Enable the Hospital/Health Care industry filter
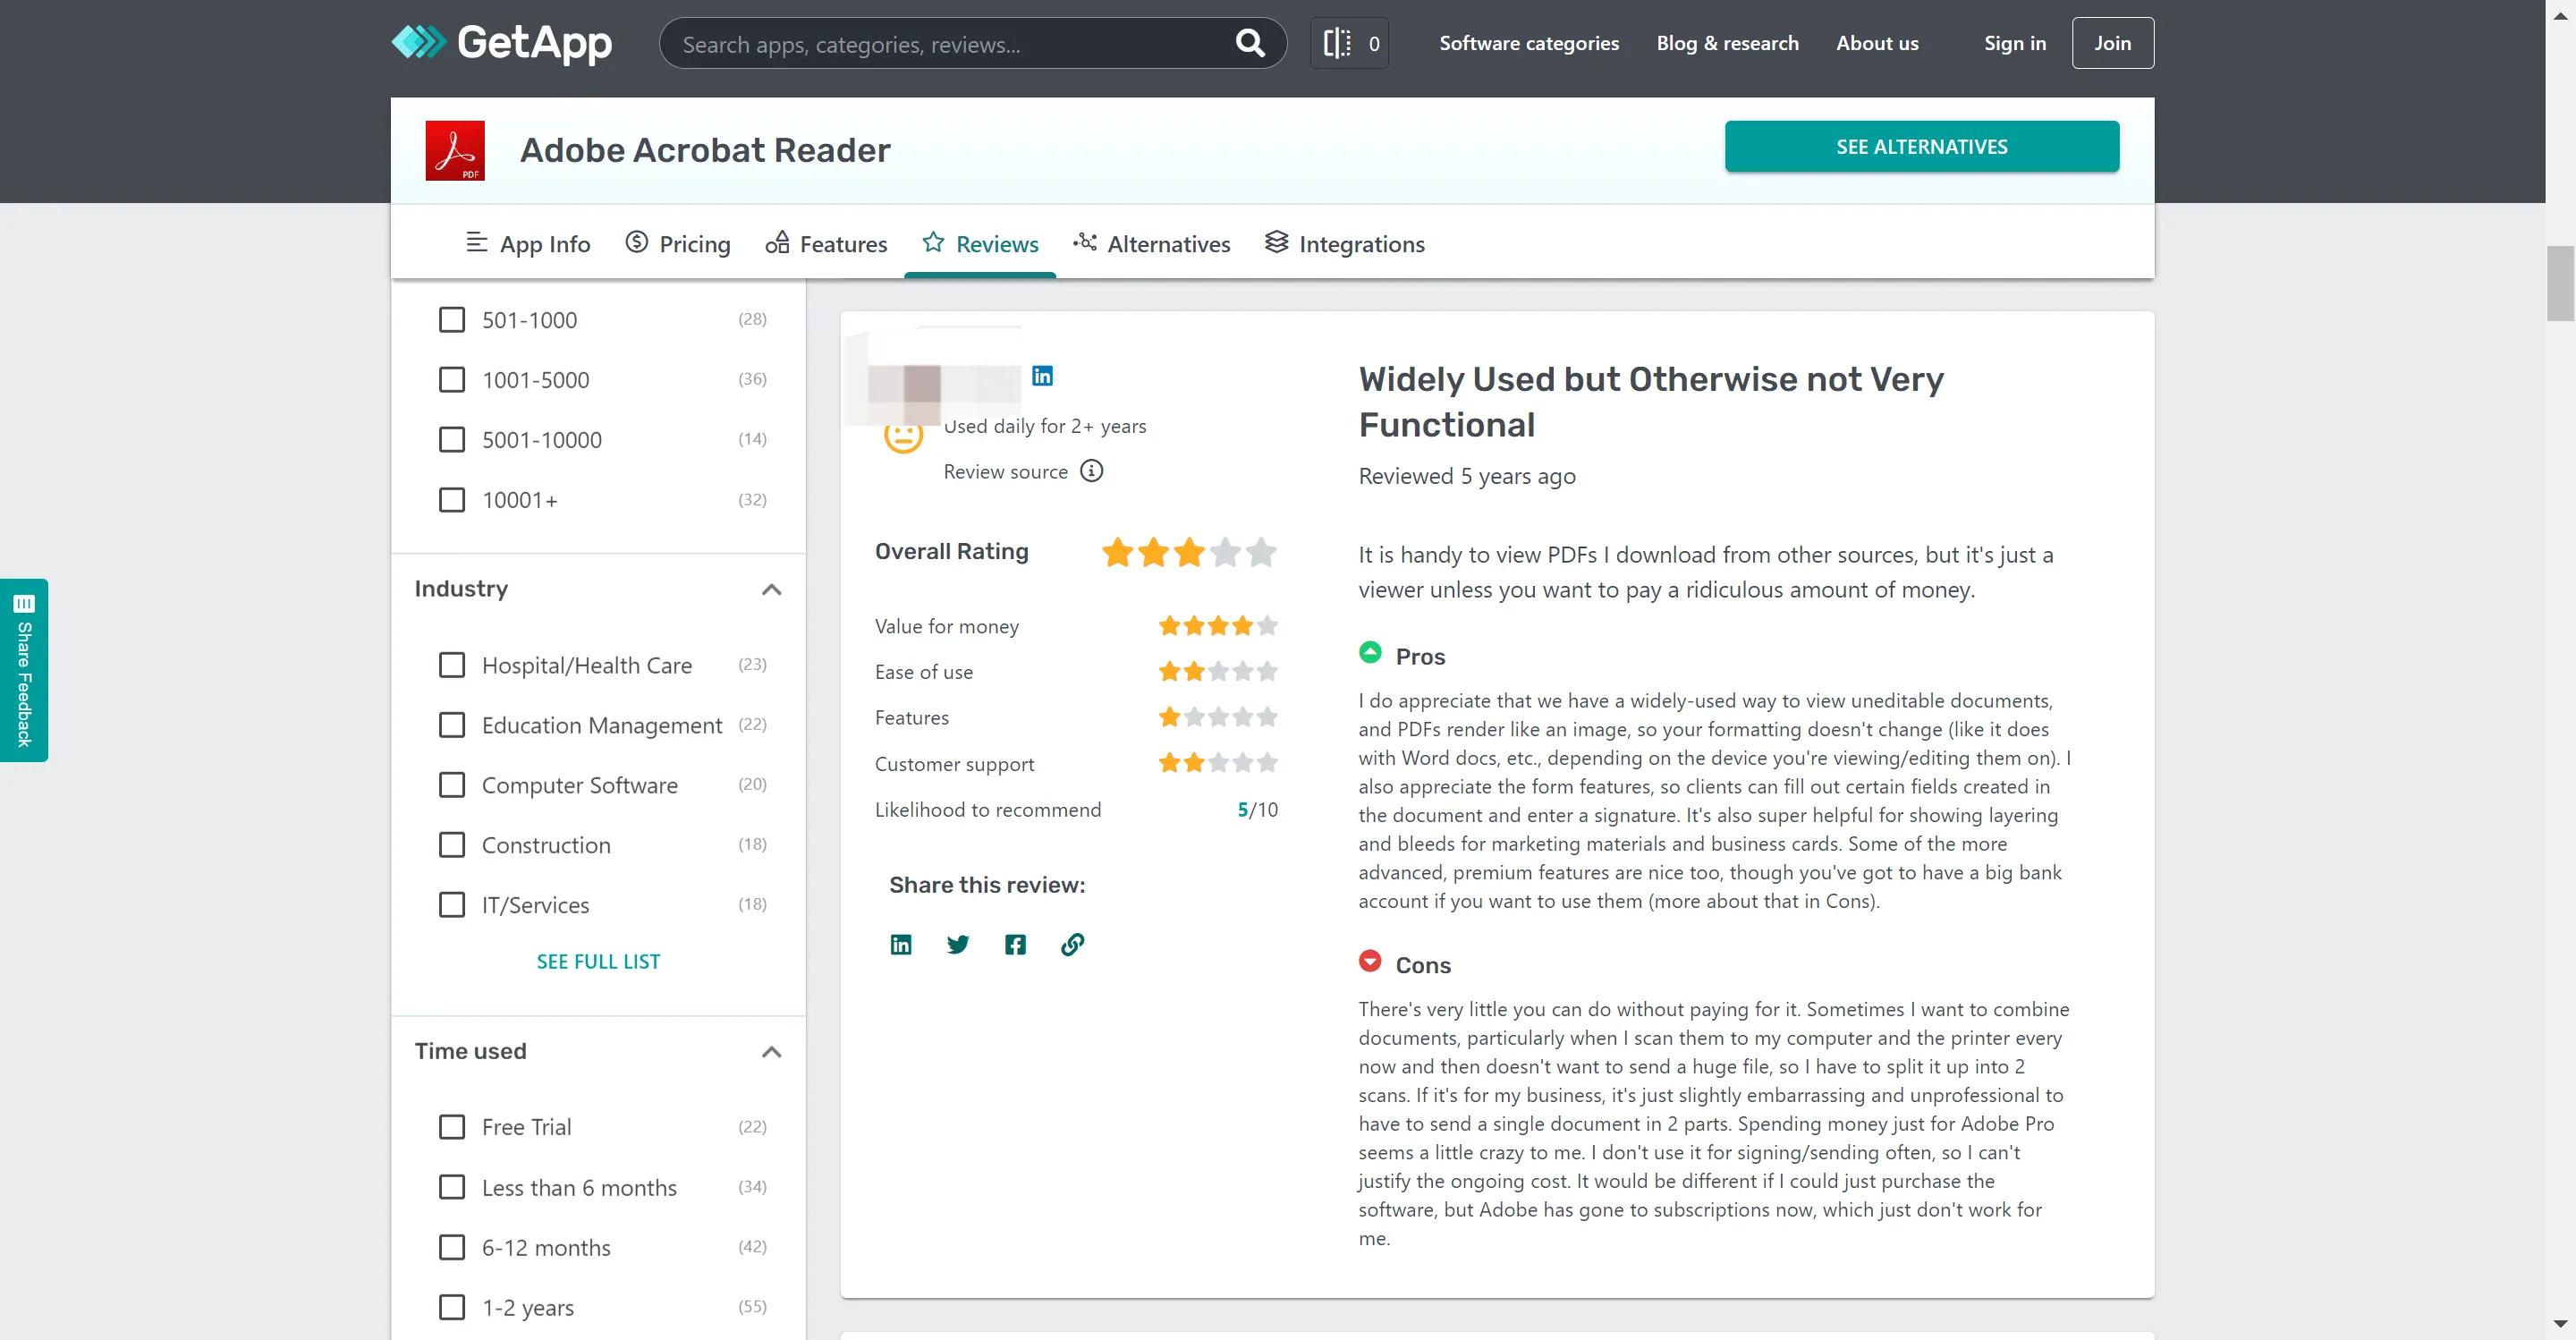Image resolution: width=2576 pixels, height=1340 pixels. [450, 663]
